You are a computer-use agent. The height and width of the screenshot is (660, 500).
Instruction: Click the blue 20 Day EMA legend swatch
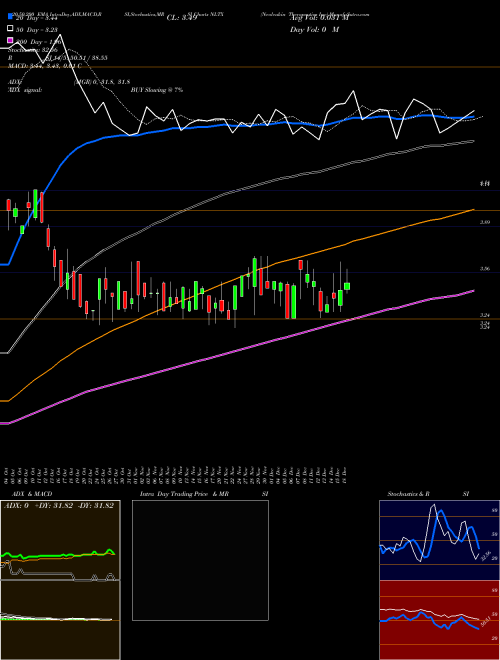tap(11, 17)
